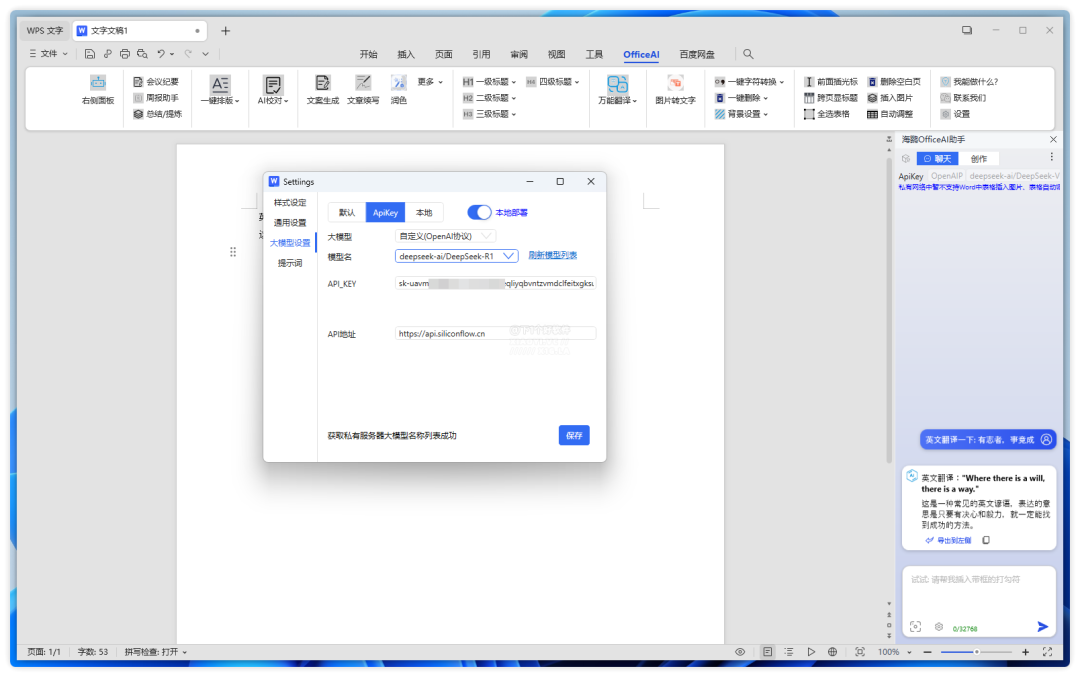Click 前面插光标 tool
This screenshot has width=1080, height=677.
click(x=831, y=81)
